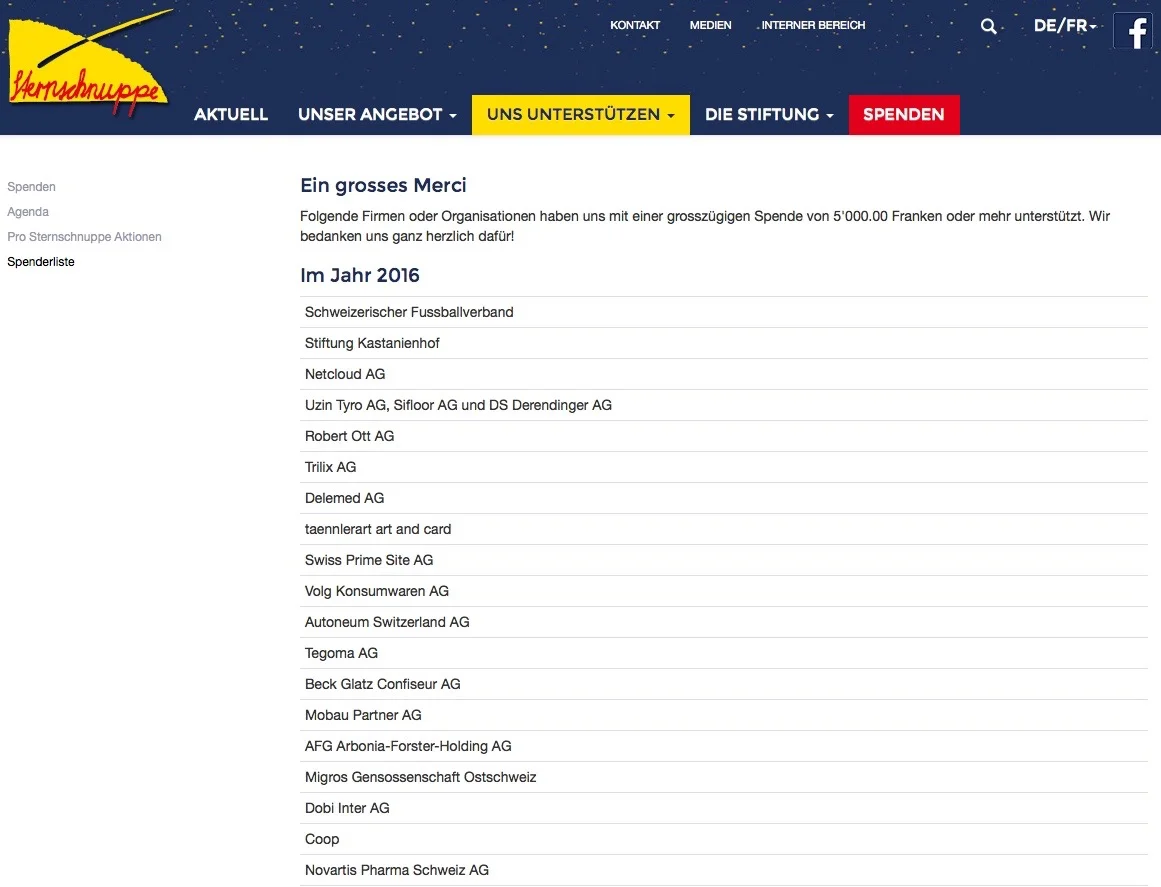
Task: Go to the Aktuell section
Action: (231, 115)
